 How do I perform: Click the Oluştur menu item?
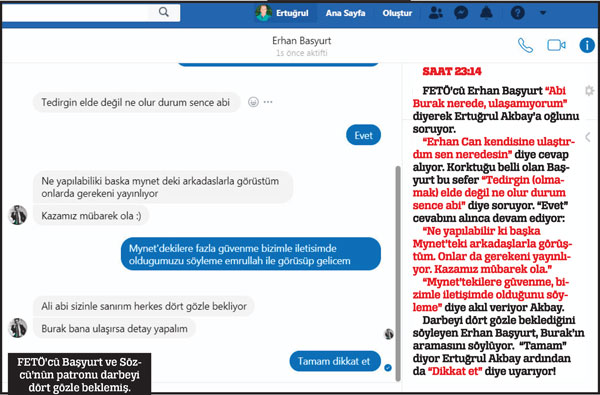397,13
